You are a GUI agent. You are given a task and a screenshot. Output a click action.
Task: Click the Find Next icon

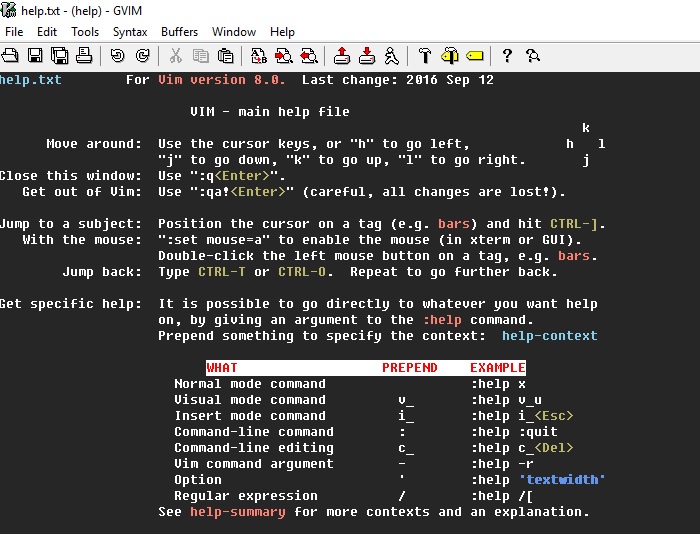[283, 56]
